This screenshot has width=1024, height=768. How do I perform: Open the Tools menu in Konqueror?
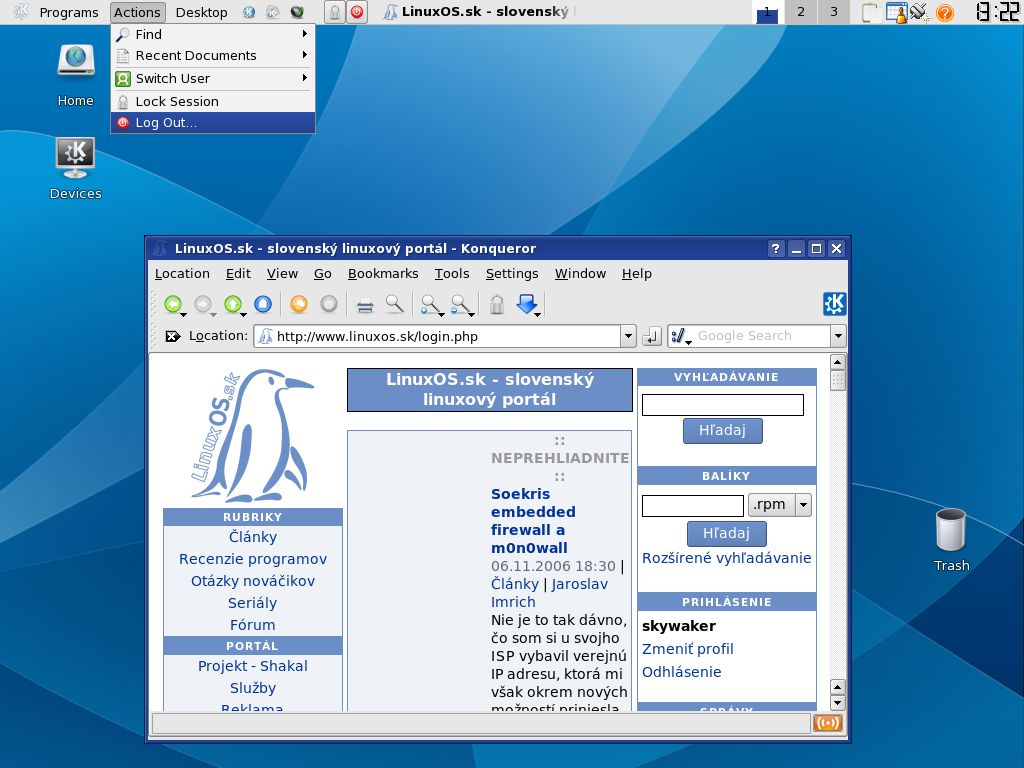tap(452, 274)
